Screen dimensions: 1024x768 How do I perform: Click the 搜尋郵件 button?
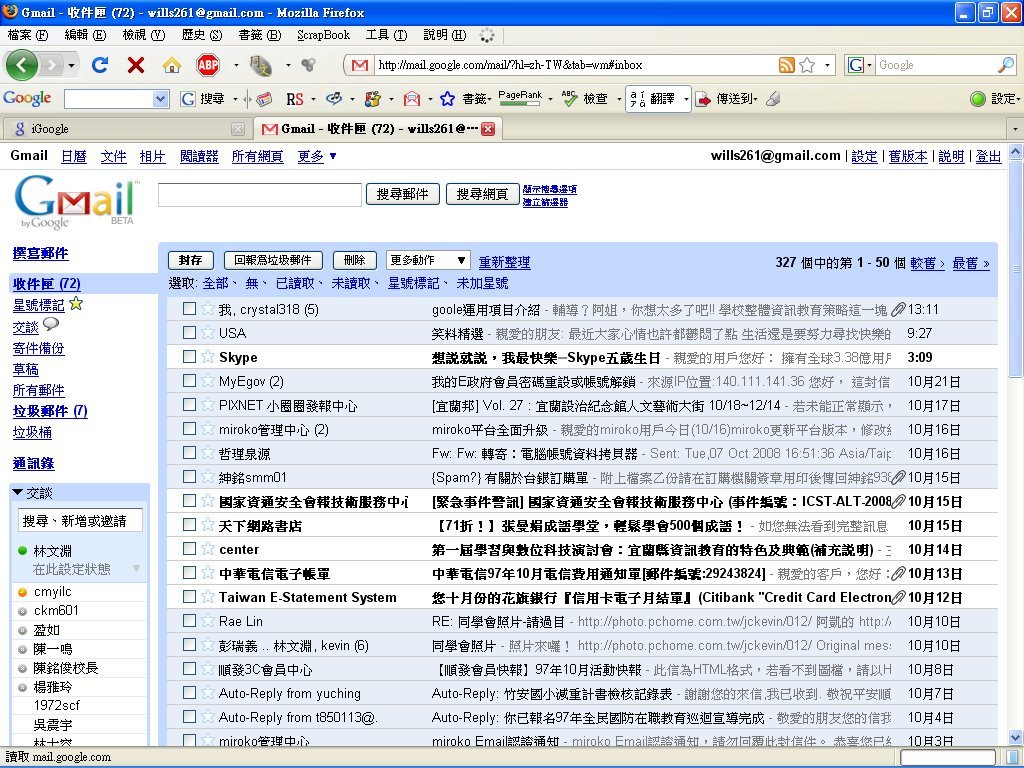(x=402, y=194)
